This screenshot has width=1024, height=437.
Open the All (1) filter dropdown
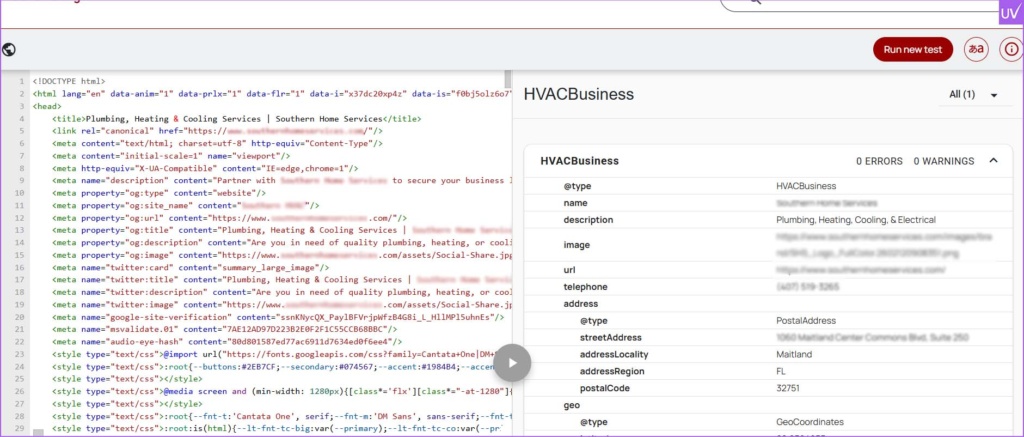point(973,95)
